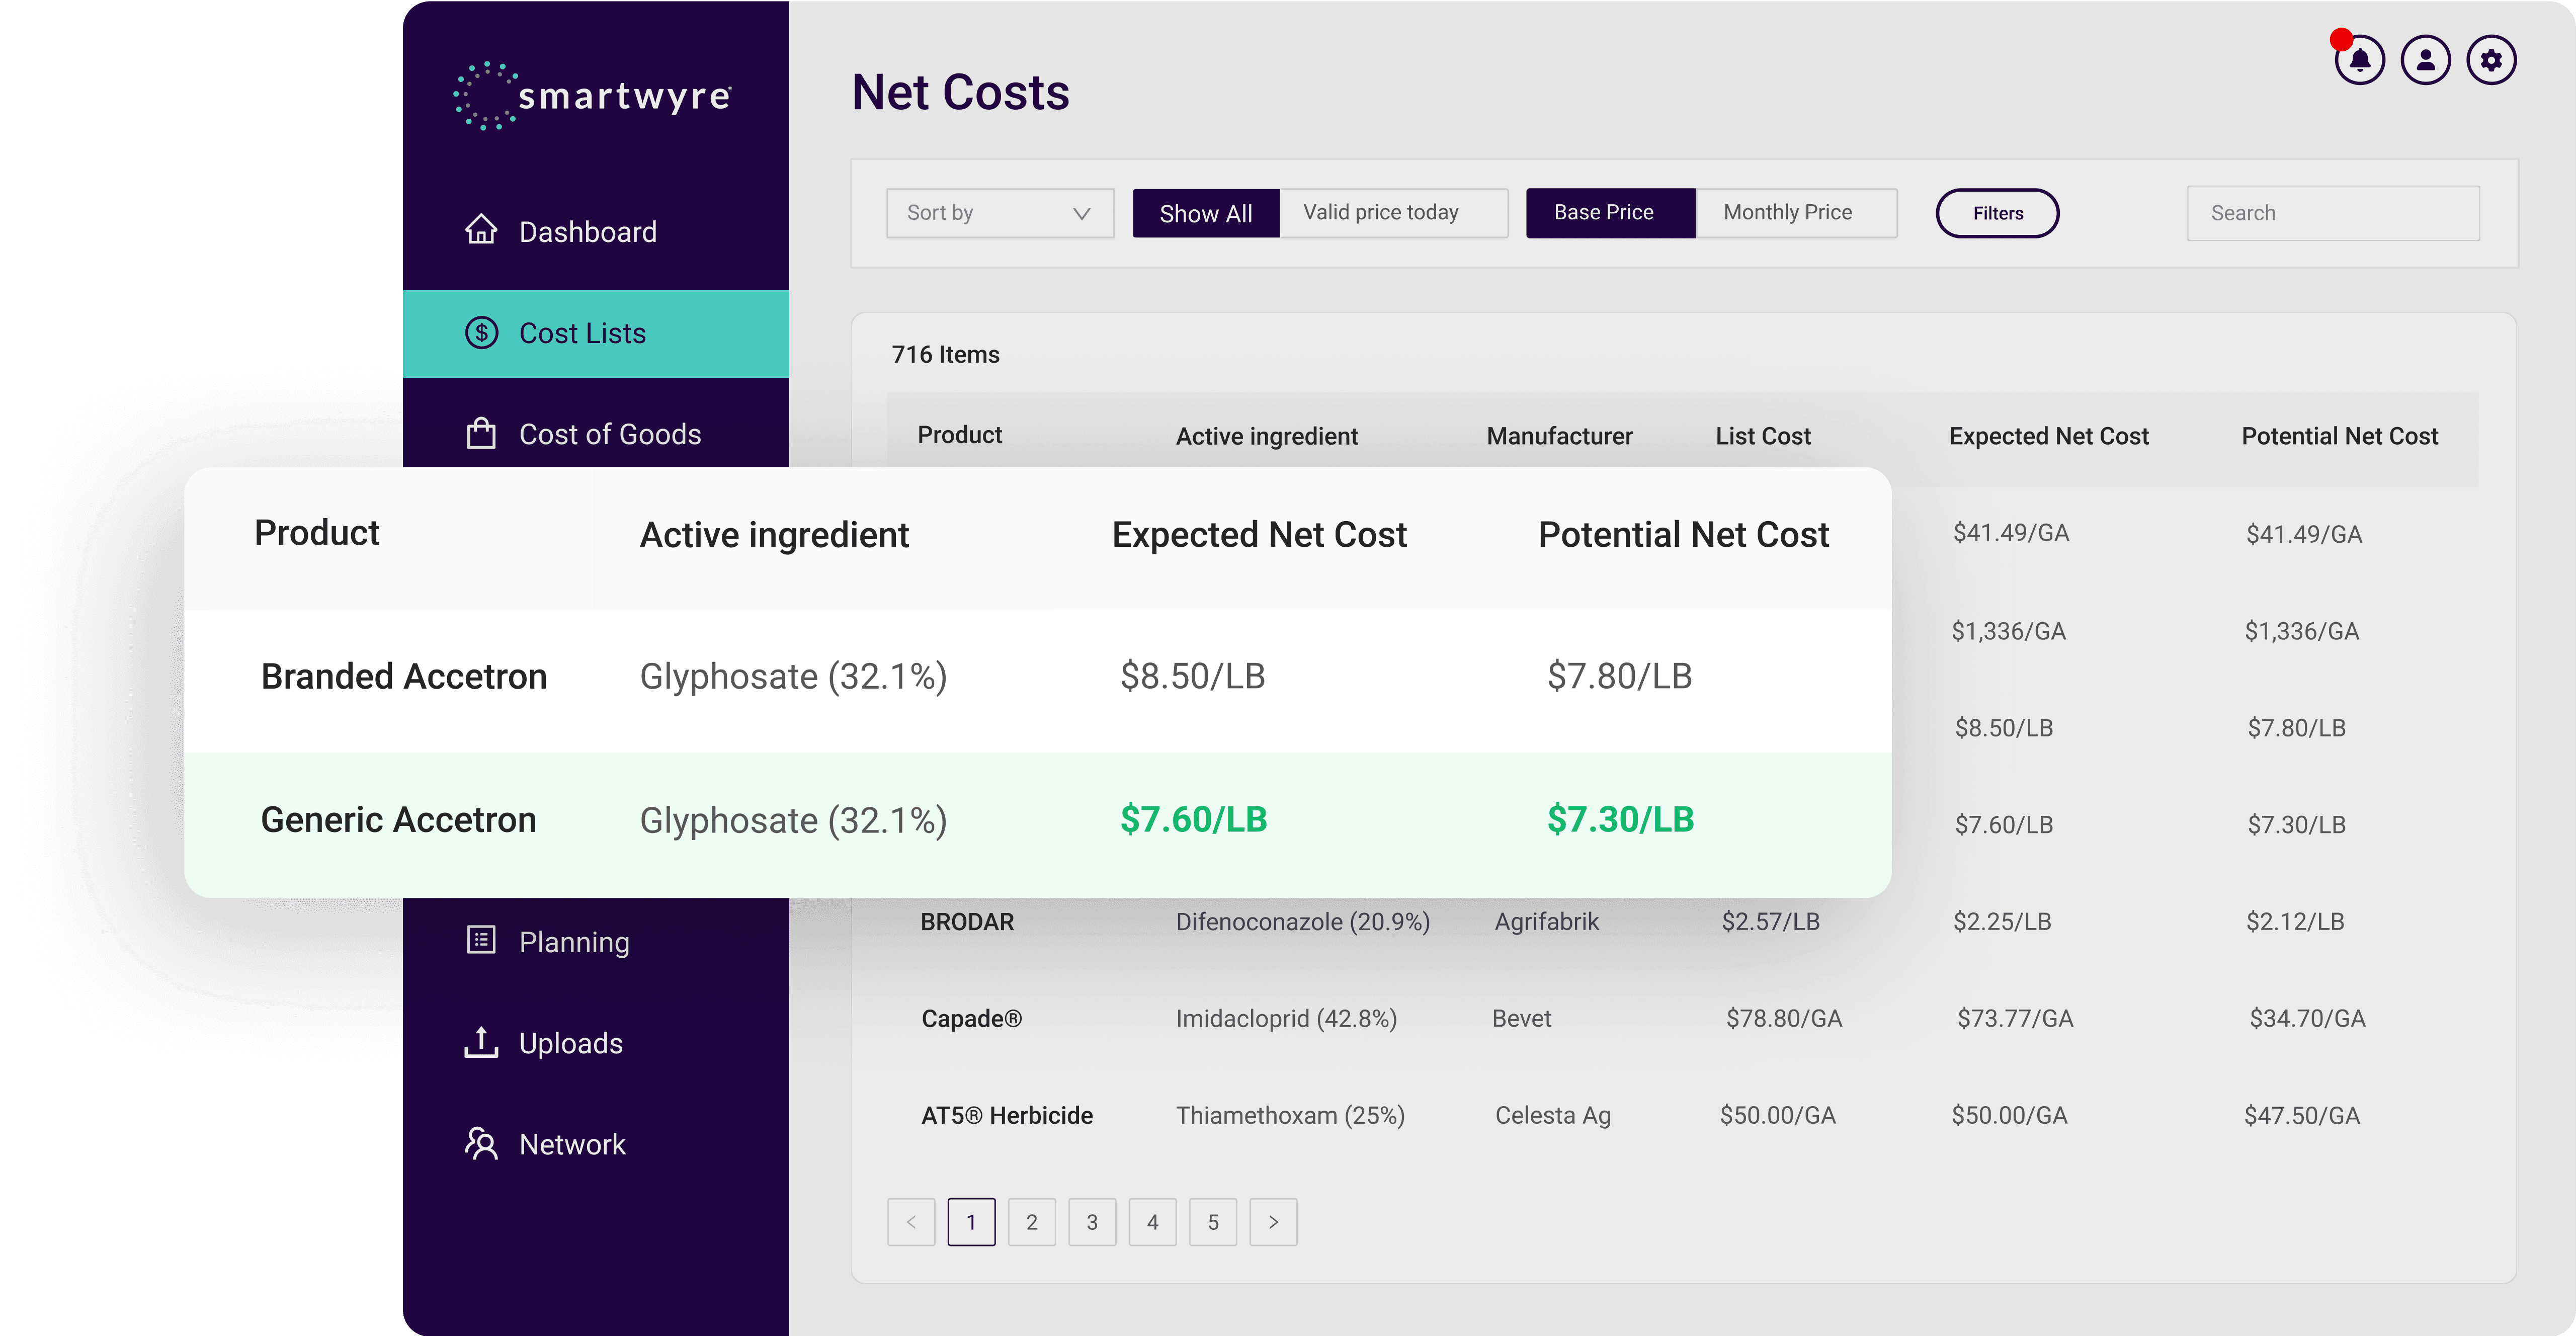
Task: Go to page 3
Action: pyautogui.click(x=1092, y=1222)
